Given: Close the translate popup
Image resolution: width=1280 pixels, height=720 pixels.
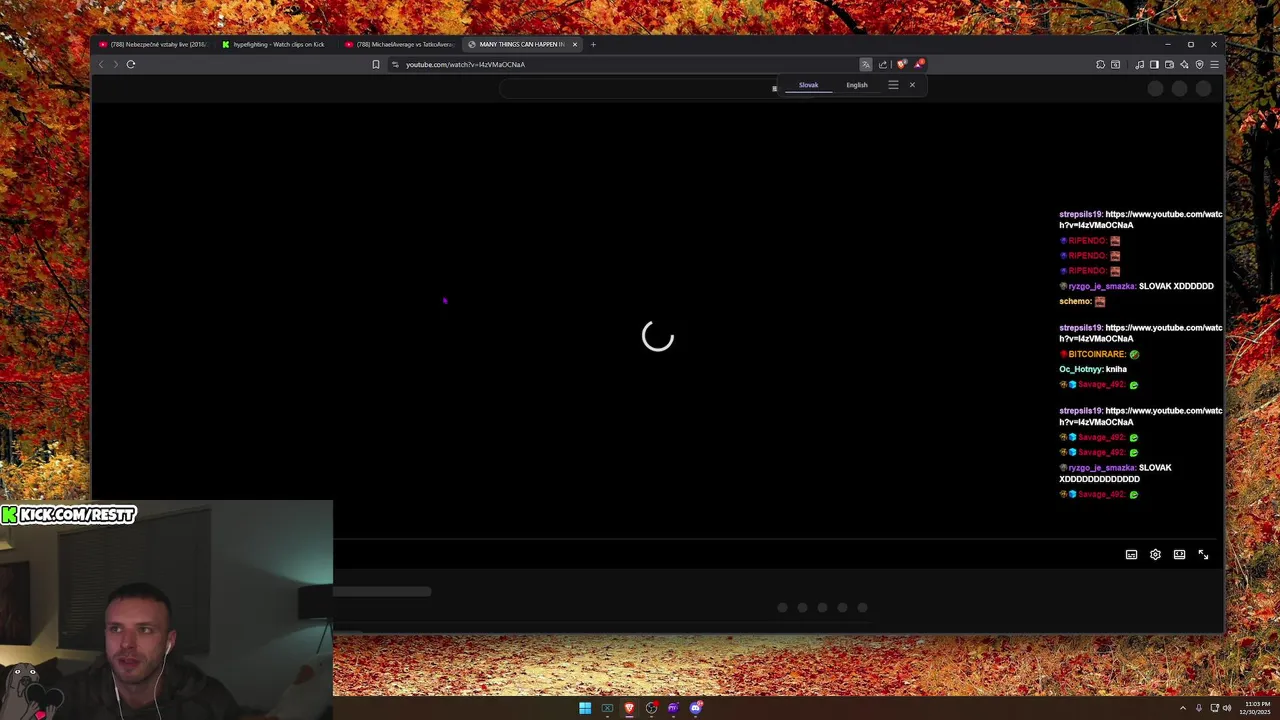Looking at the screenshot, I should (912, 85).
